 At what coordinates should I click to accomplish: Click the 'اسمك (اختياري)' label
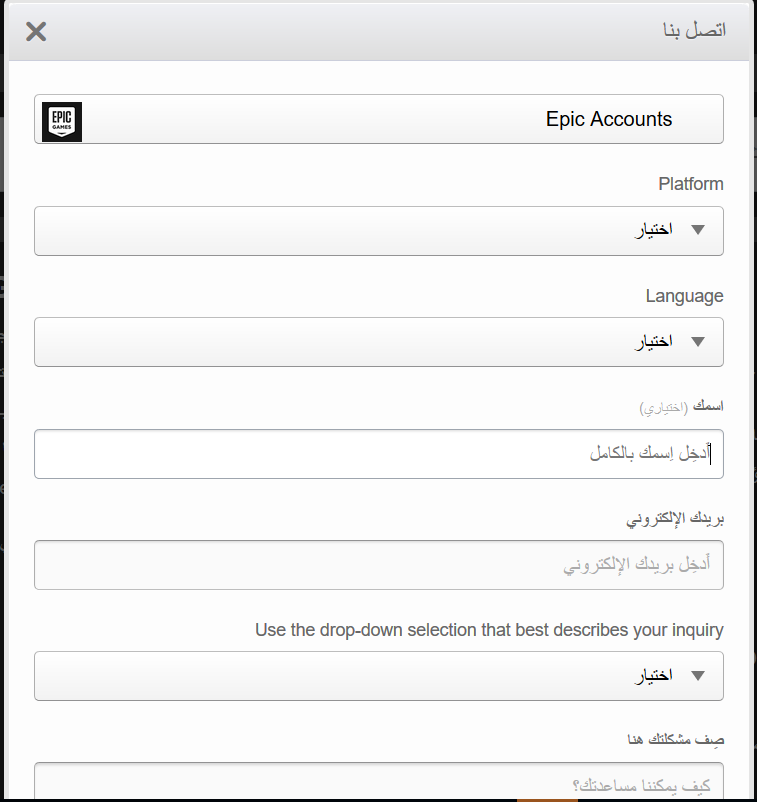(681, 407)
